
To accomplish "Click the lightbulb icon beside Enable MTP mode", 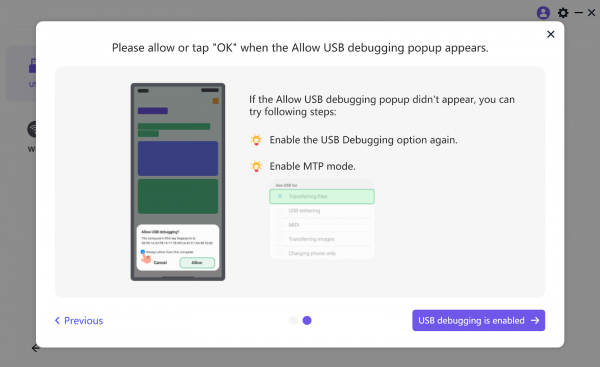I will click(256, 166).
